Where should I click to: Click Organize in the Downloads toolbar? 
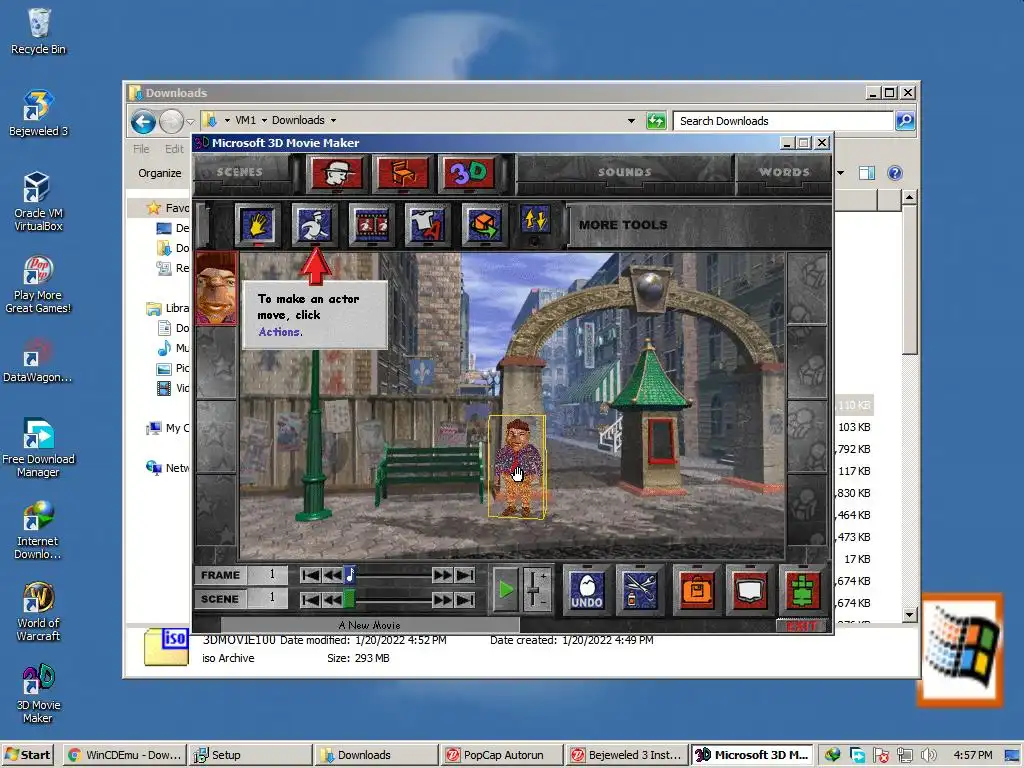tap(159, 173)
